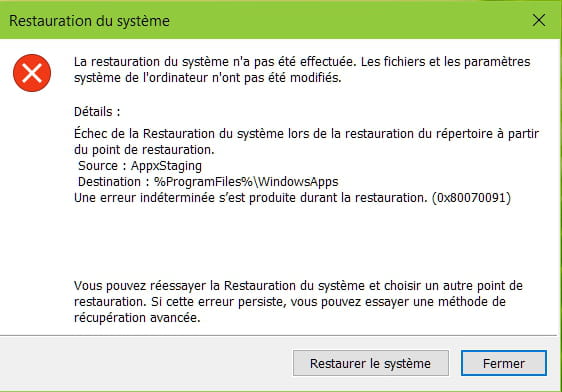The width and height of the screenshot is (562, 392).
Task: Click the "Détails :" label
Action: 97,112
